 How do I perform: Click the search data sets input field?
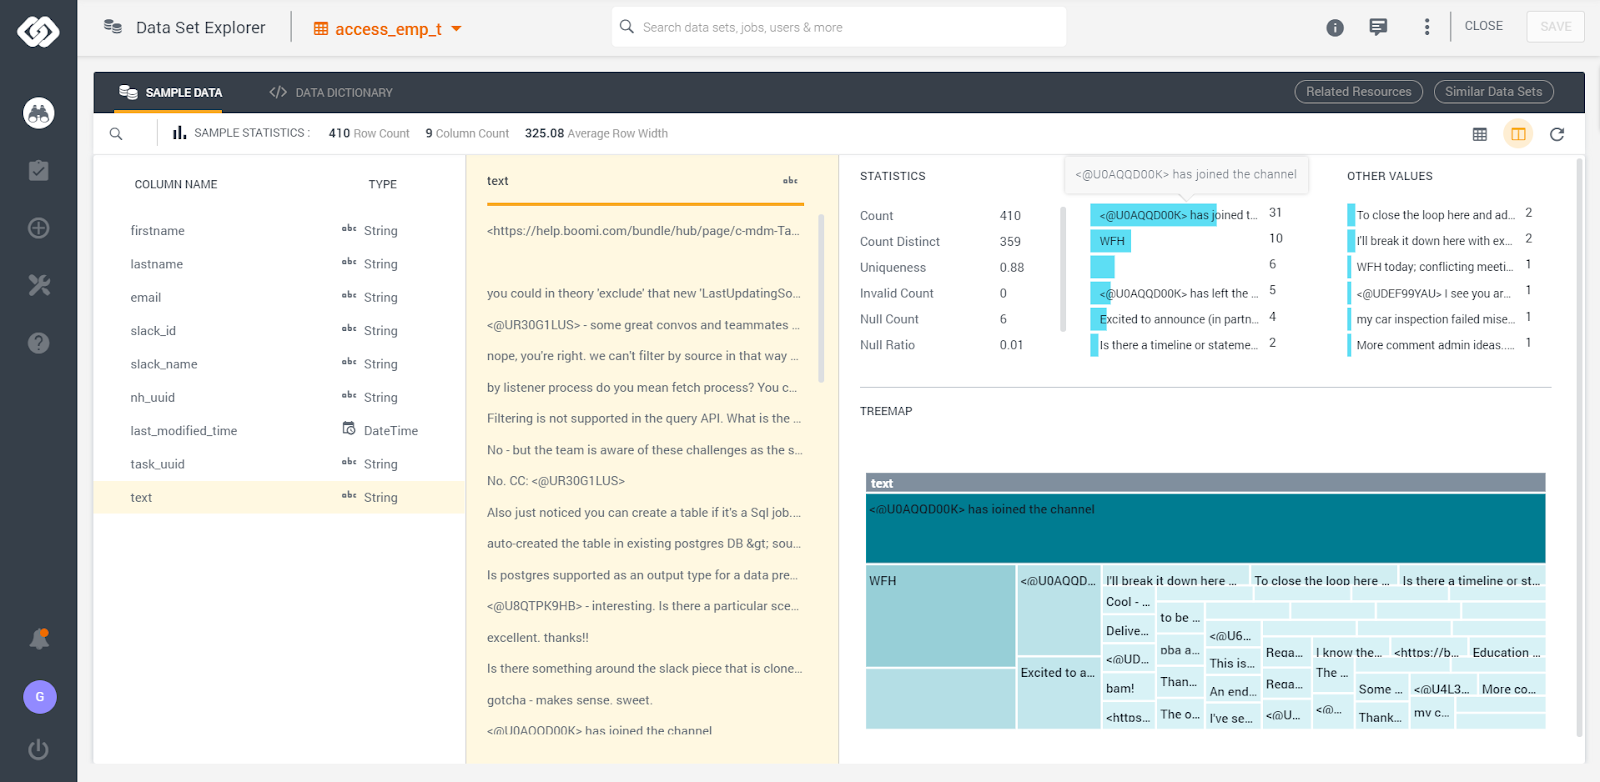(x=839, y=27)
